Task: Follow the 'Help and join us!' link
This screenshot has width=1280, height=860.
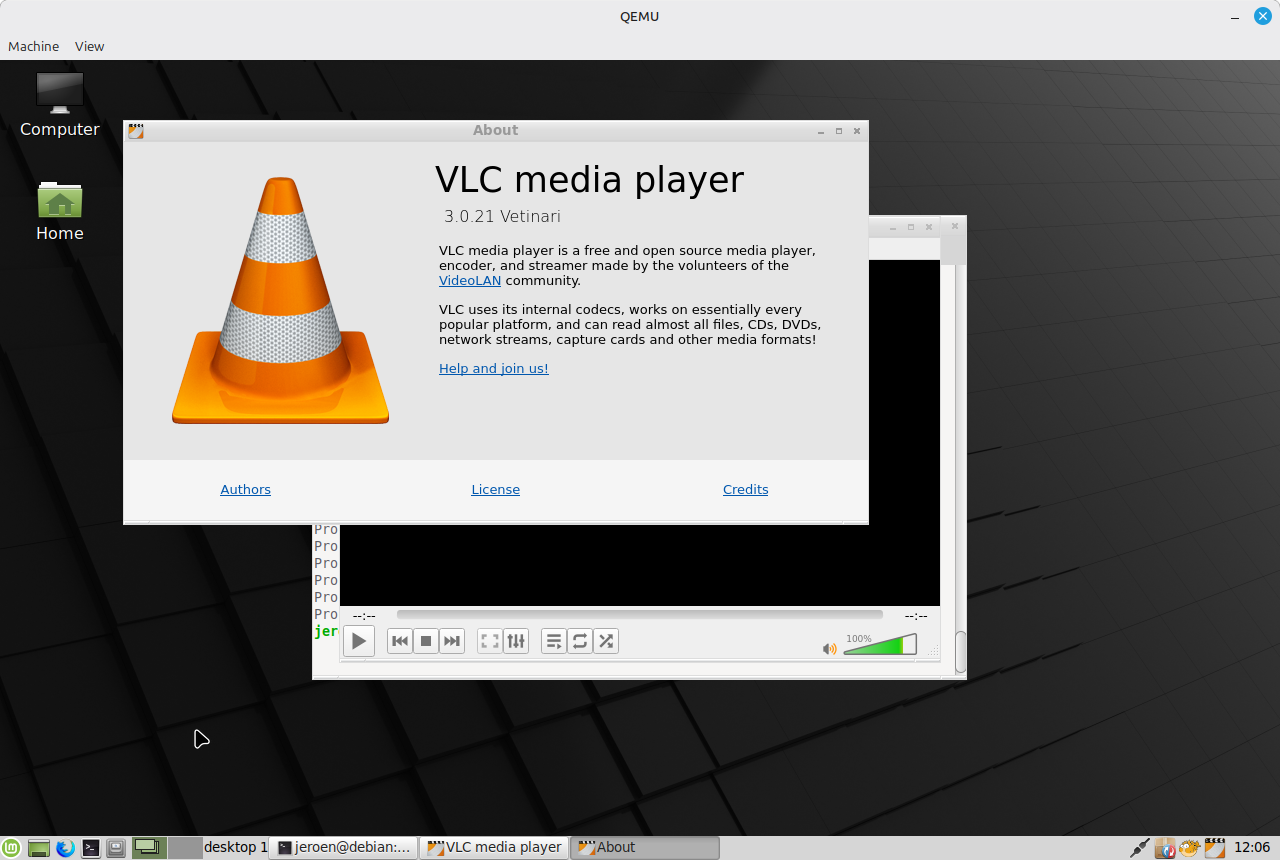Action: point(494,369)
